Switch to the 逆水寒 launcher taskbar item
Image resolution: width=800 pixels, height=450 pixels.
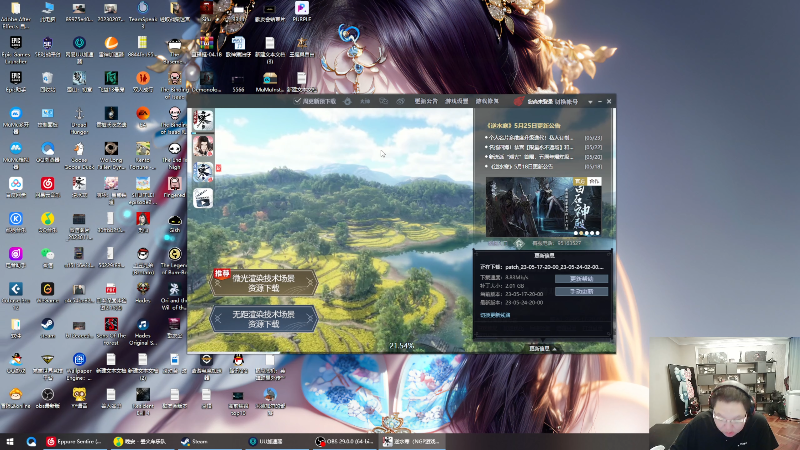[412, 441]
